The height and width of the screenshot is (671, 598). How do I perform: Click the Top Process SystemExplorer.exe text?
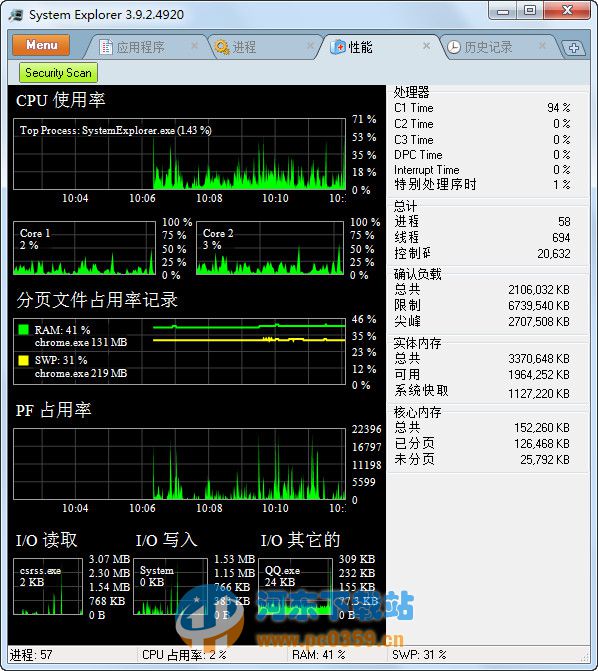click(x=116, y=131)
